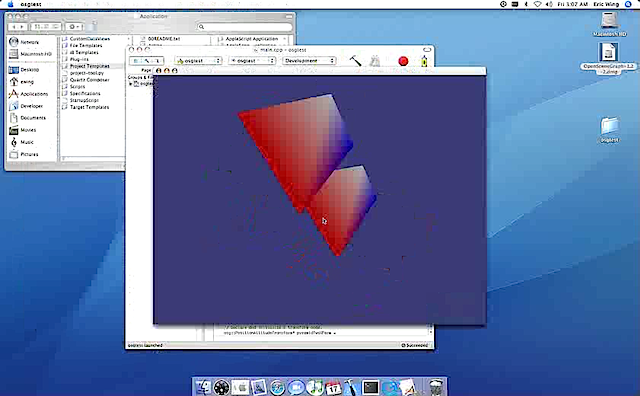Open the Finder Action gear menu
Screen dimensions: 640x396
(74, 27)
